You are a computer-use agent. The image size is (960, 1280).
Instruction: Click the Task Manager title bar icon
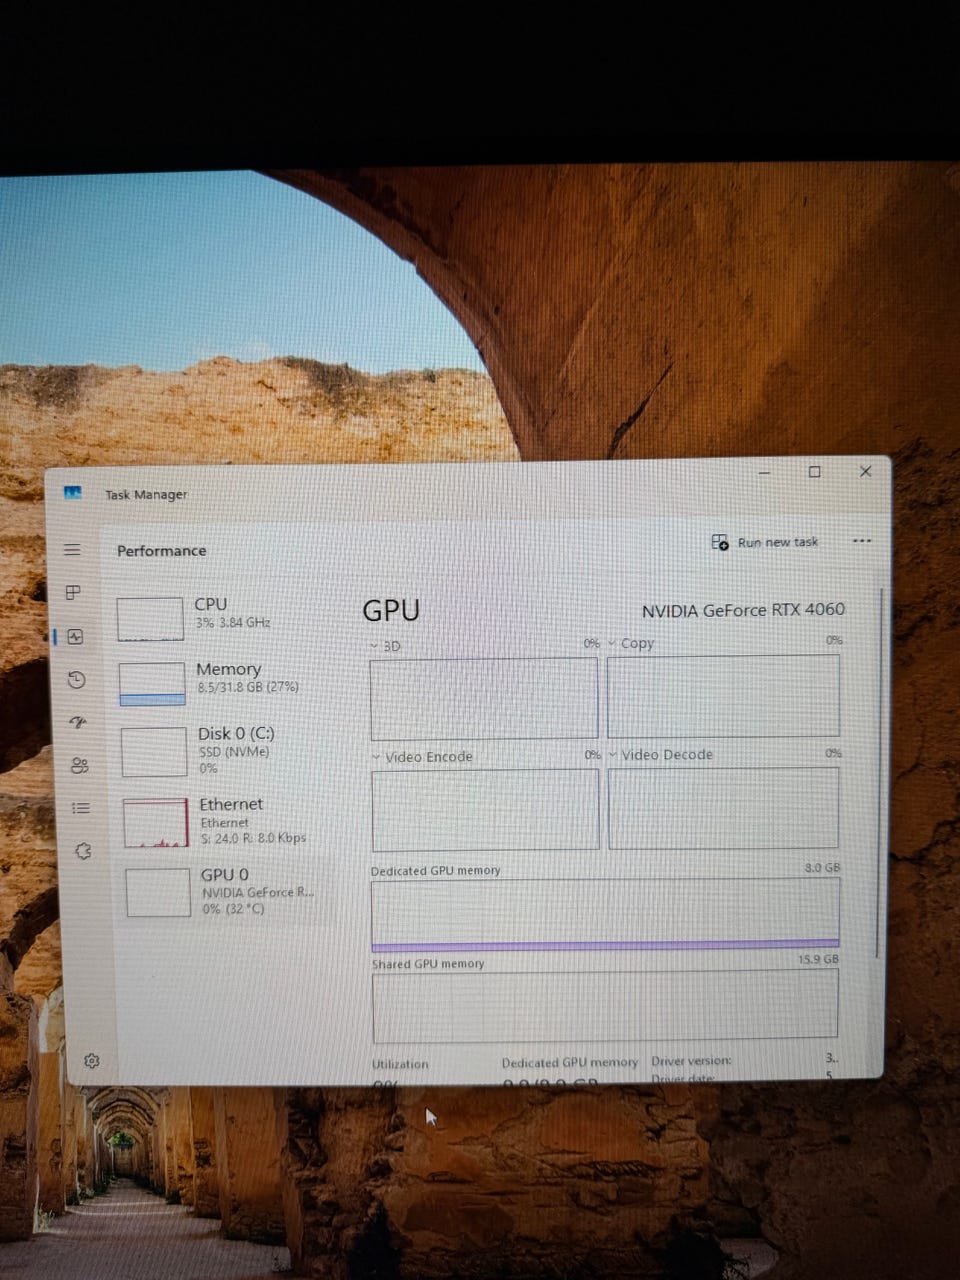(x=72, y=493)
